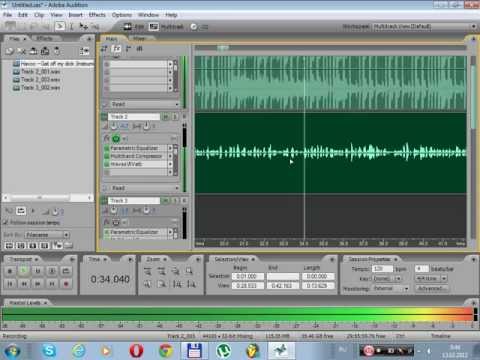480x360 pixels.
Task: Toggle Parametric Equalizer power on Track 2
Action: 107,148
